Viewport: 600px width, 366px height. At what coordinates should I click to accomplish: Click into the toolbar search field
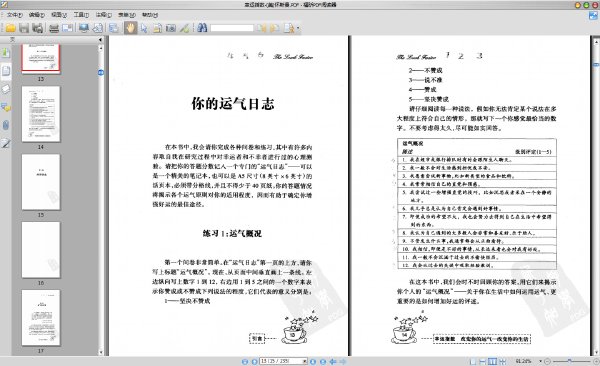pos(232,28)
